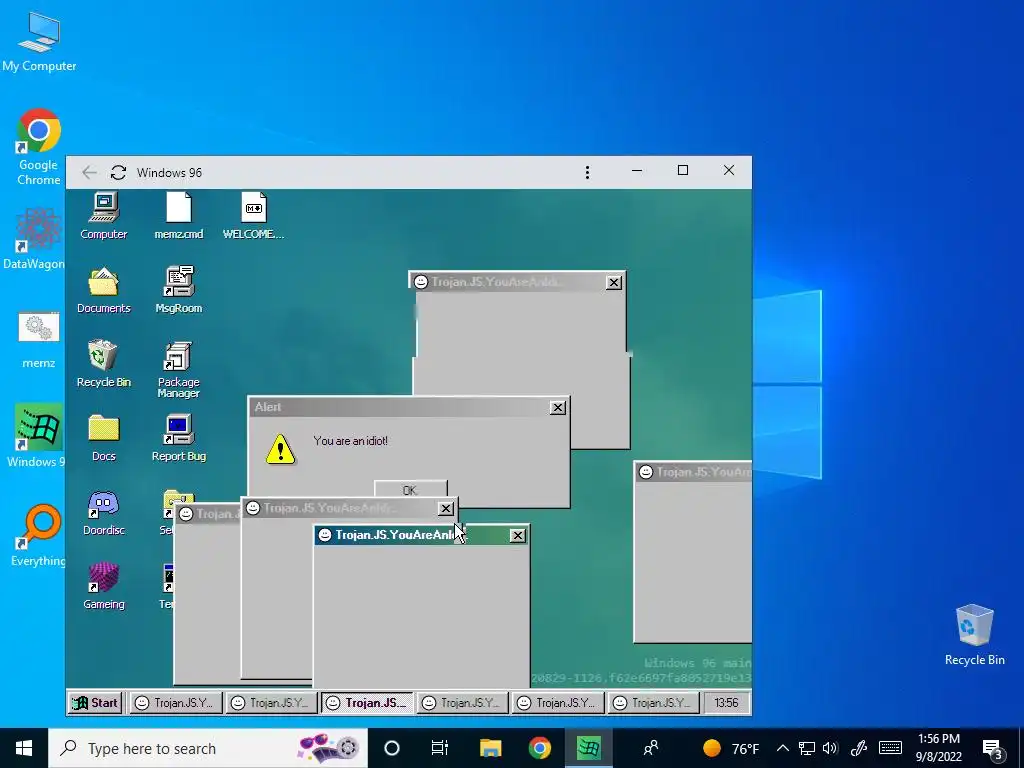
Task: Select the active bold Trojan.JS taskbar button
Action: [x=367, y=703]
